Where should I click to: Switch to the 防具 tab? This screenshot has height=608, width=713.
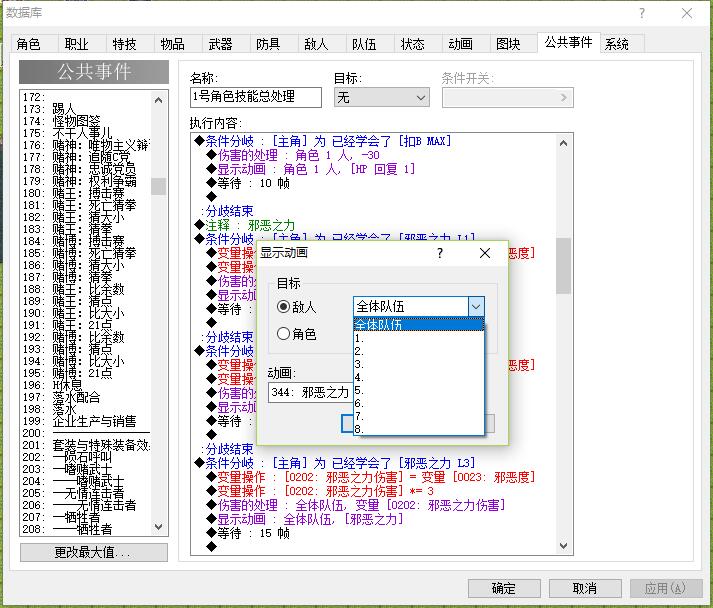(x=268, y=44)
